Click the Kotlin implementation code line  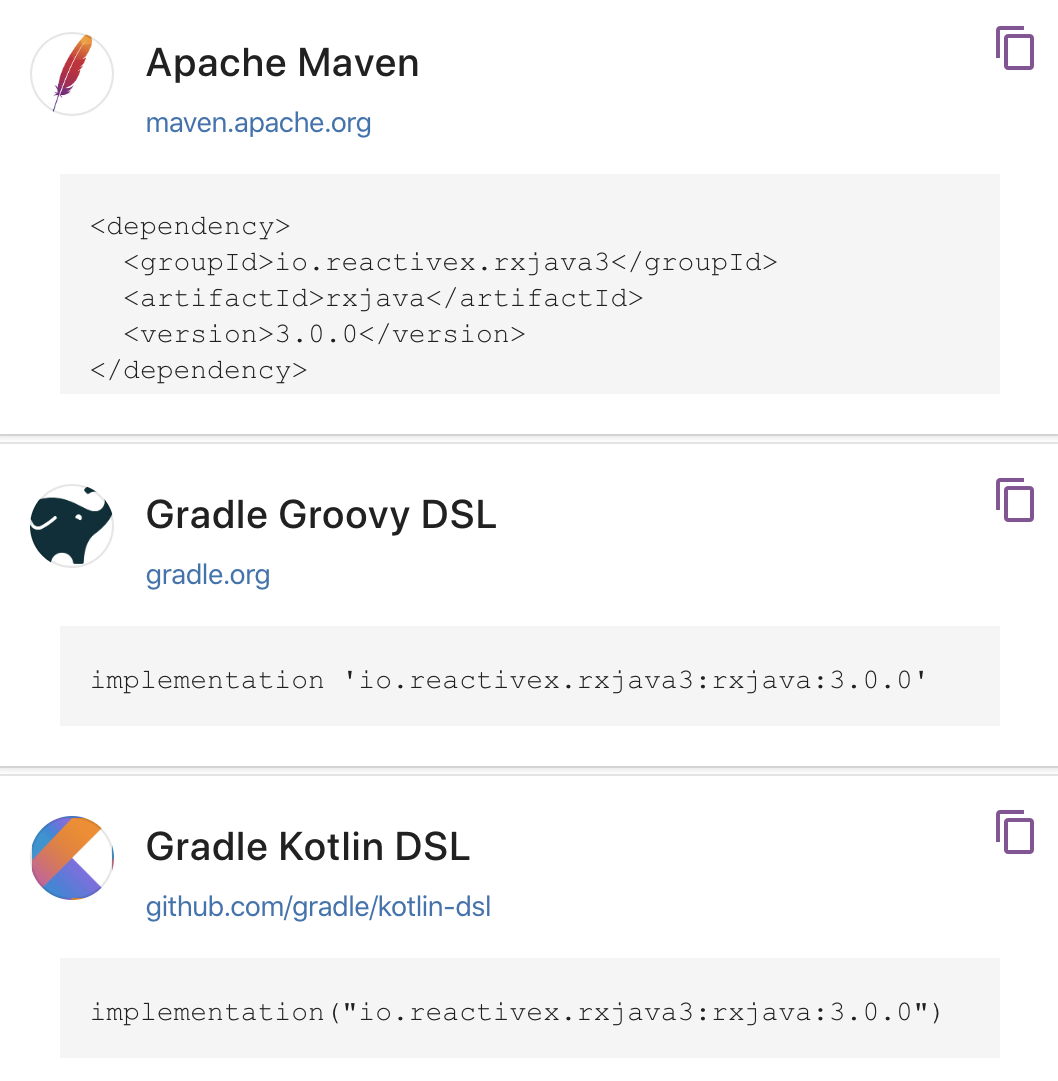(516, 1013)
